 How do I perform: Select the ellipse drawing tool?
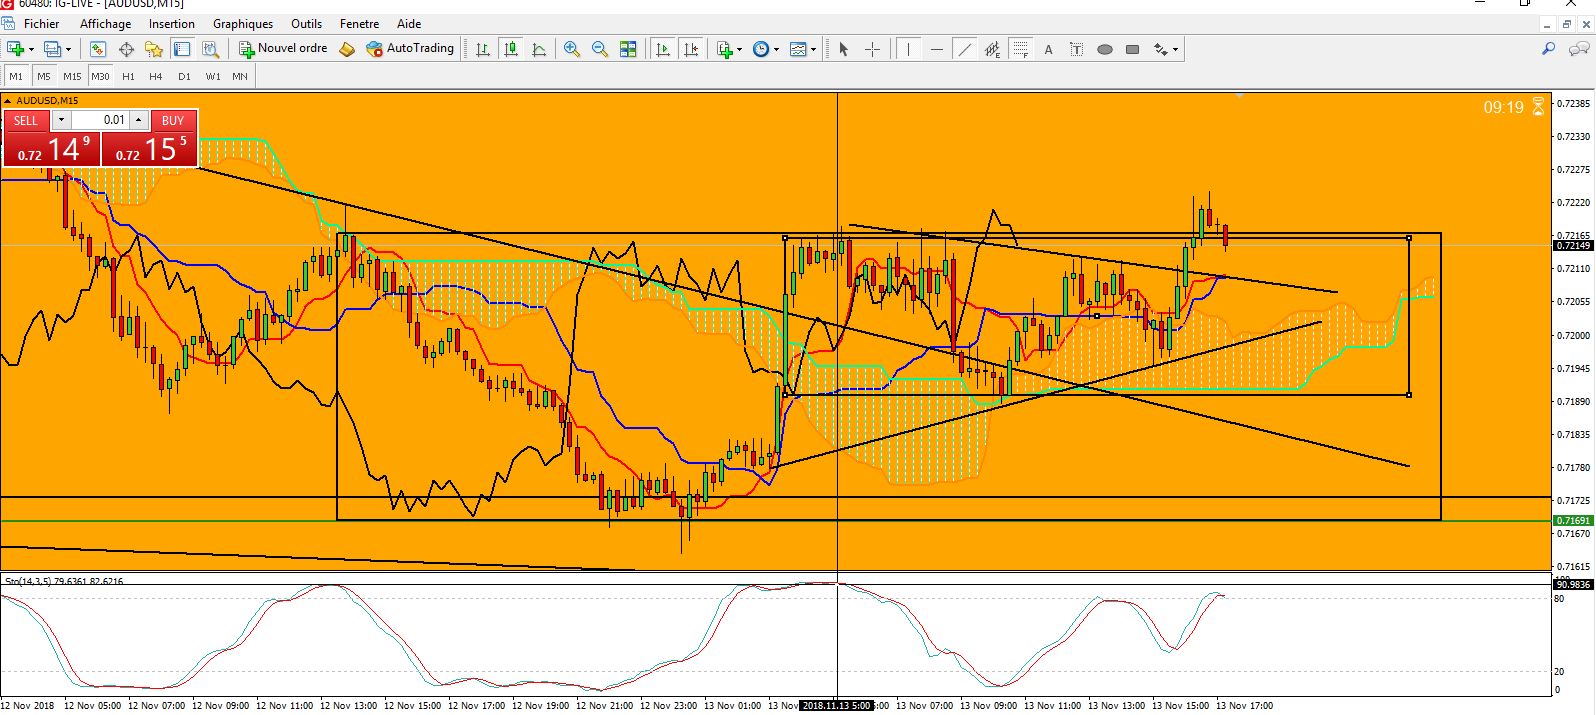tap(1105, 49)
